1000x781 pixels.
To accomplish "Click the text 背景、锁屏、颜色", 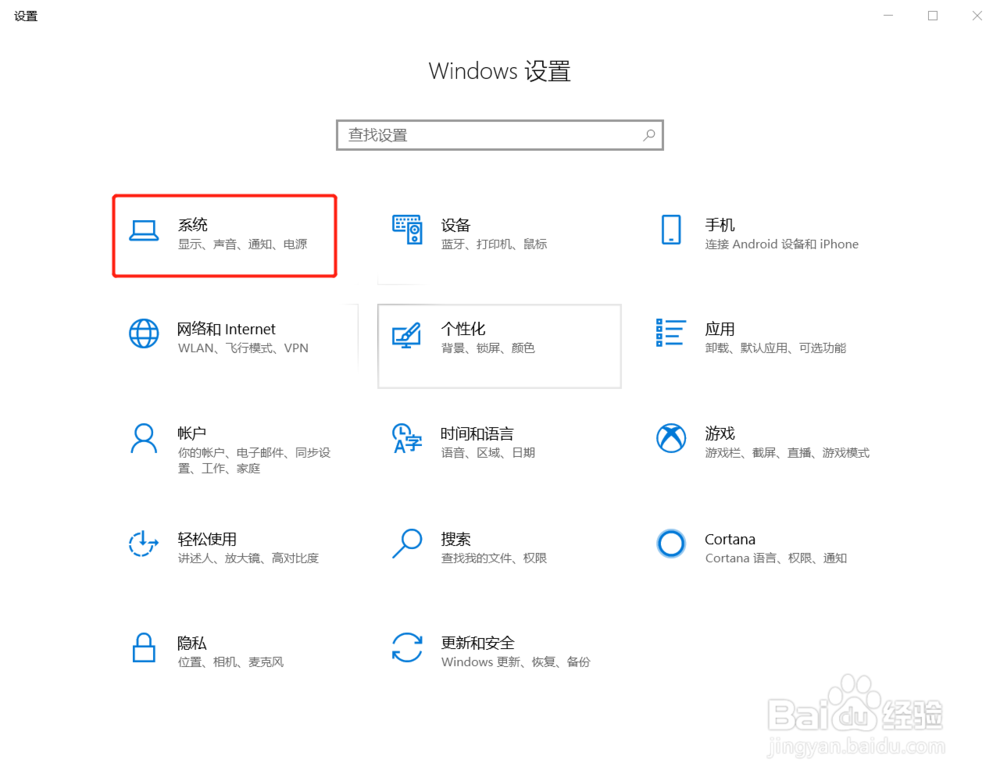I will click(488, 348).
